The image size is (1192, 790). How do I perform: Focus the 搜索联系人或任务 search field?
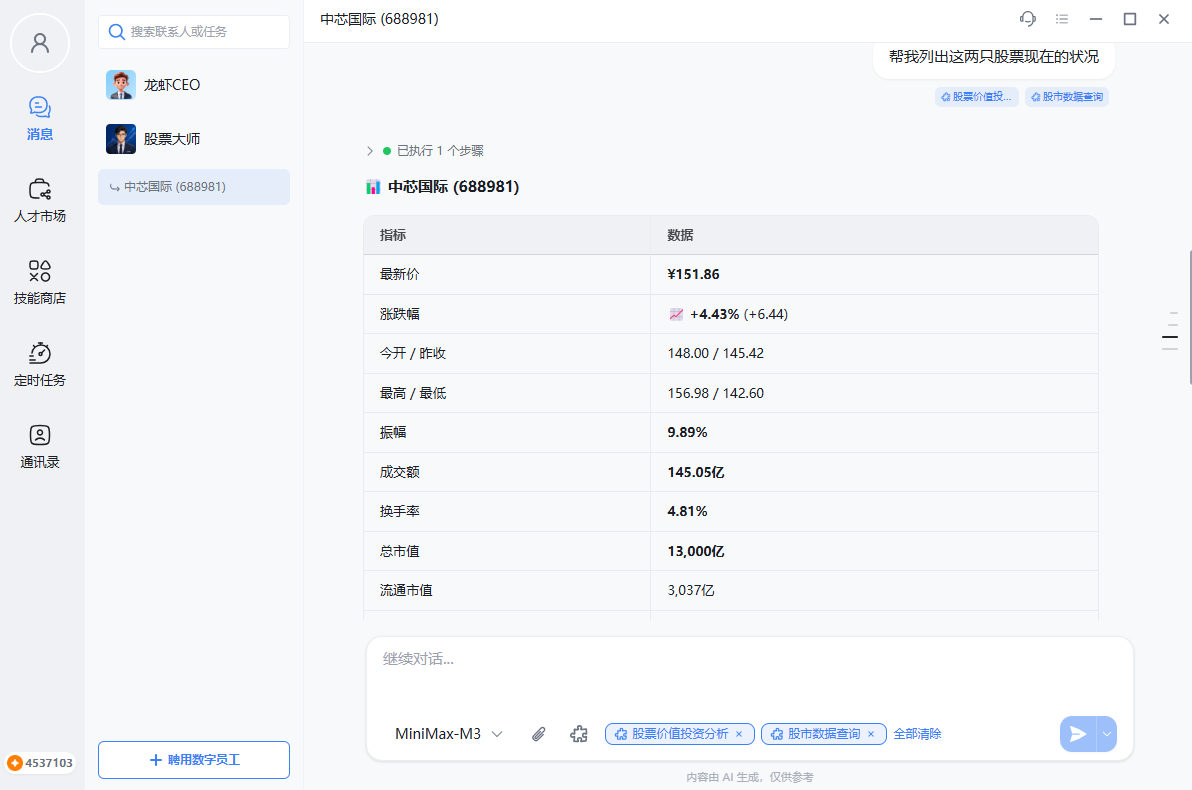[x=194, y=32]
